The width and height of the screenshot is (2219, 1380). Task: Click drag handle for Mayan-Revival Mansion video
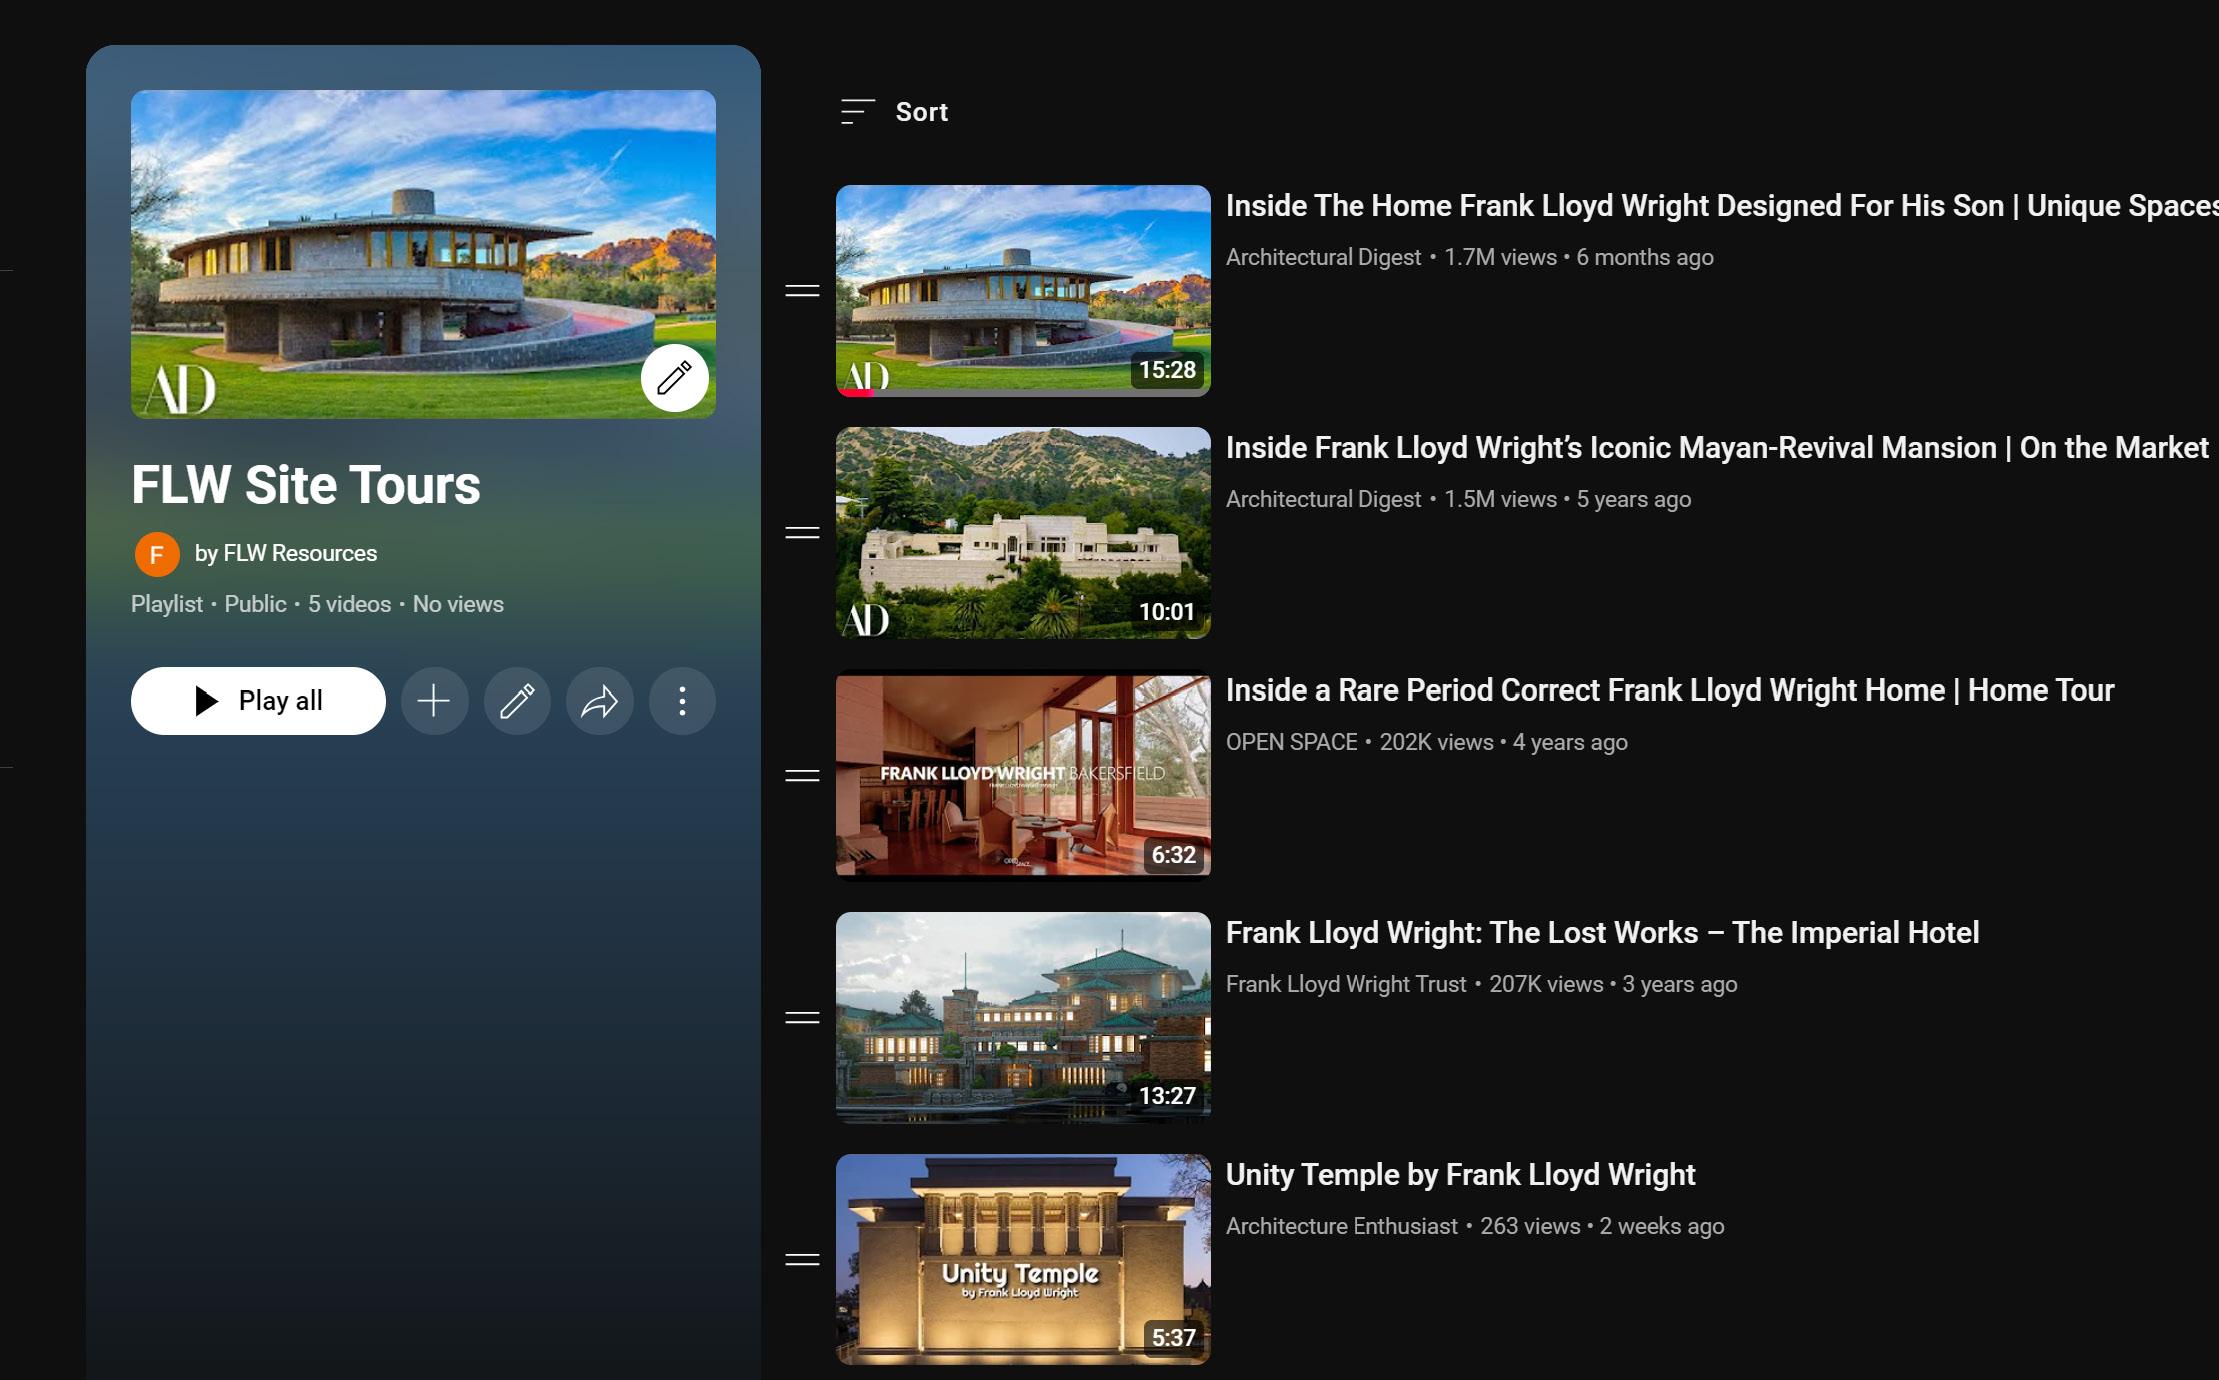pyautogui.click(x=802, y=533)
